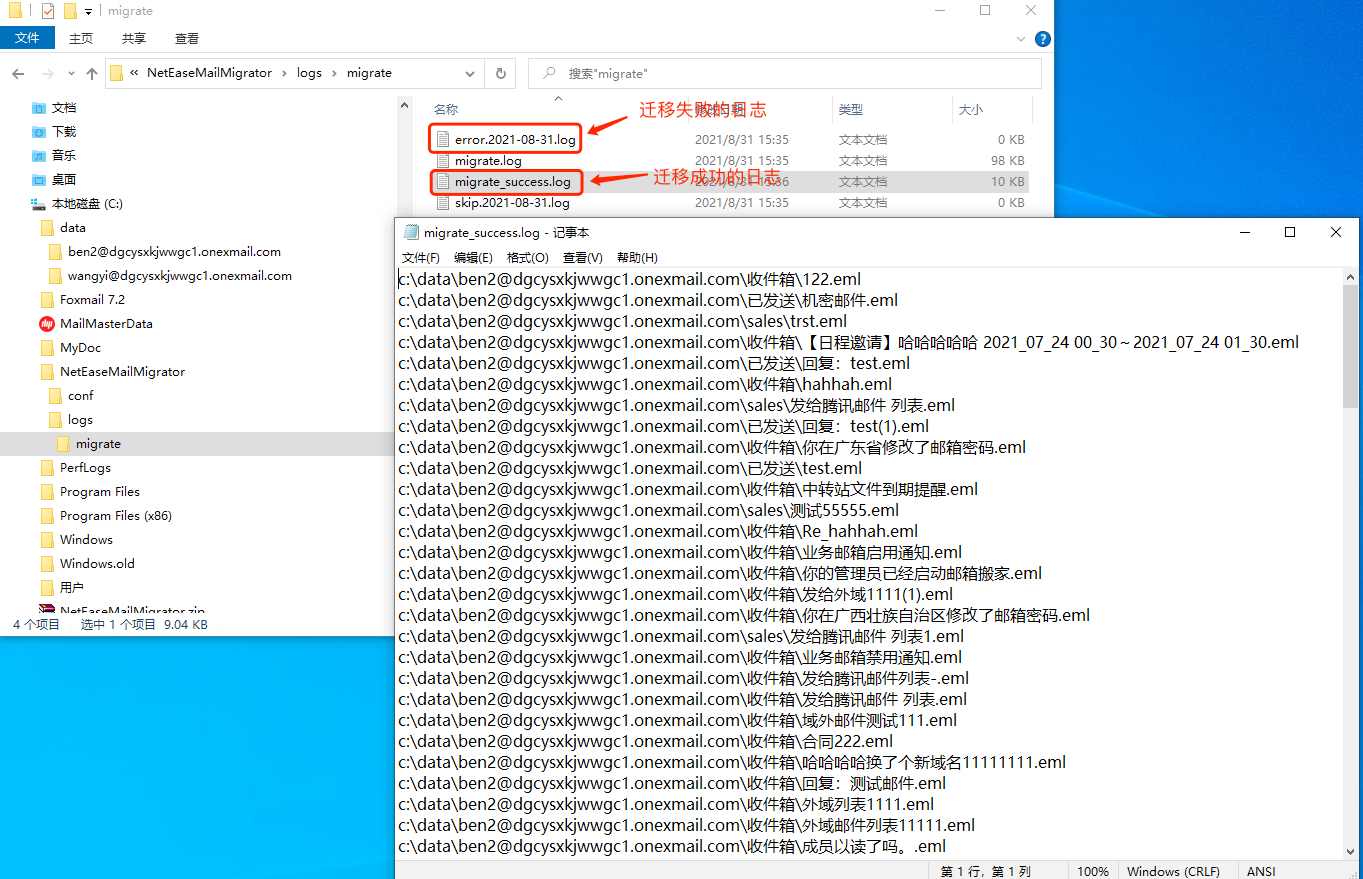Expand the address bar history dropdown
Image resolution: width=1363 pixels, height=879 pixels.
coord(470,73)
